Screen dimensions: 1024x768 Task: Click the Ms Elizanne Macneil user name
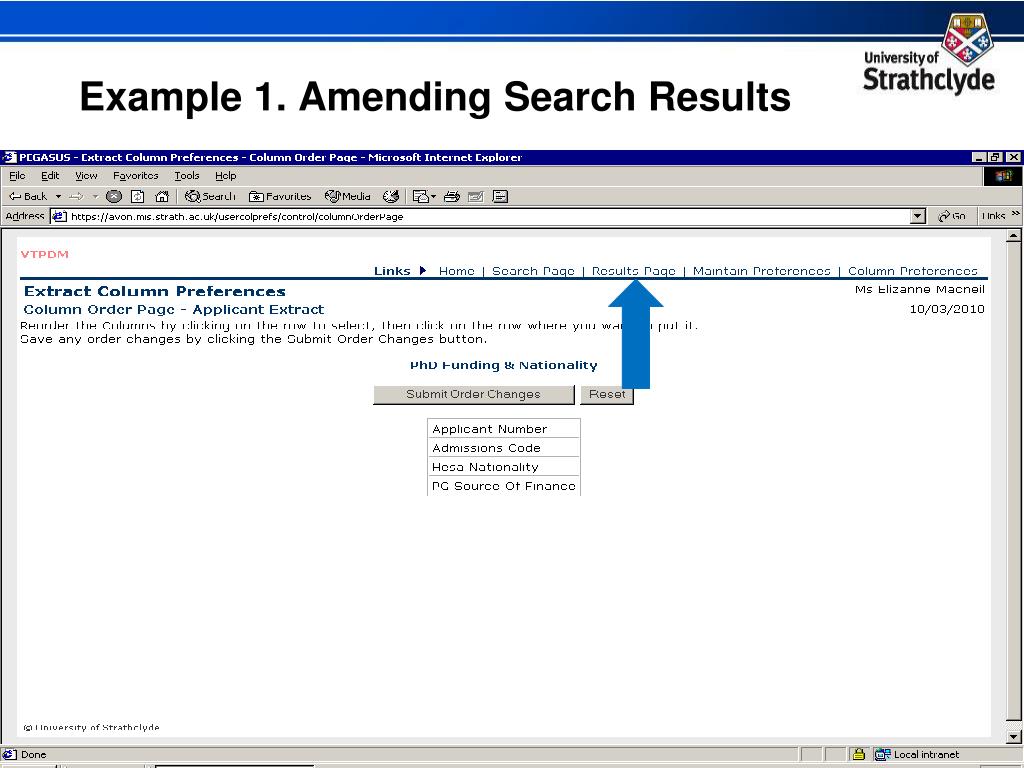[920, 289]
